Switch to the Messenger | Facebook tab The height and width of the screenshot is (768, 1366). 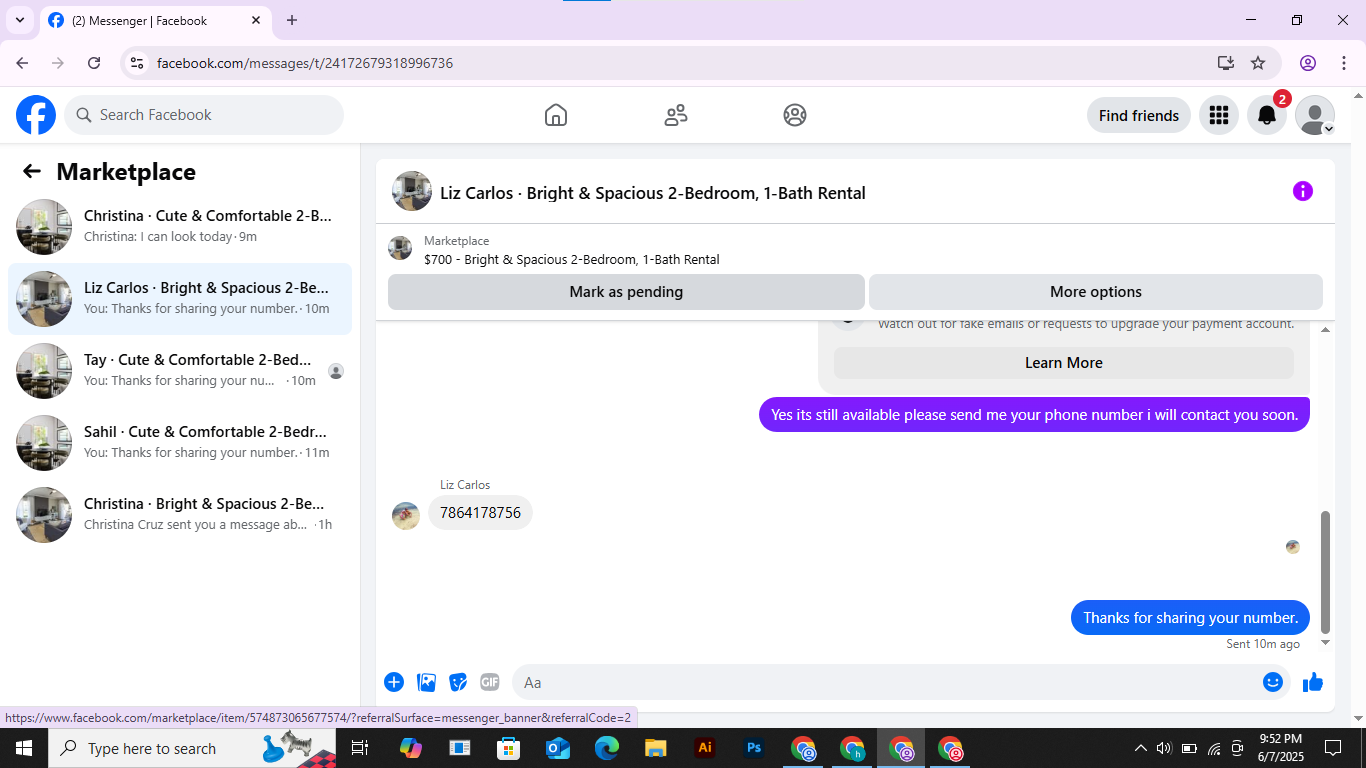point(155,20)
